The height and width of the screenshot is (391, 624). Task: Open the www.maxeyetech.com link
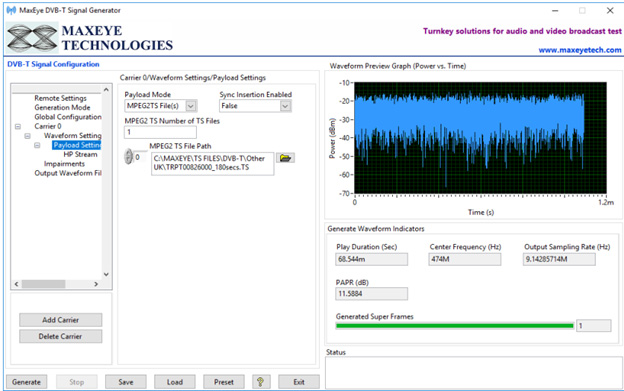580,50
